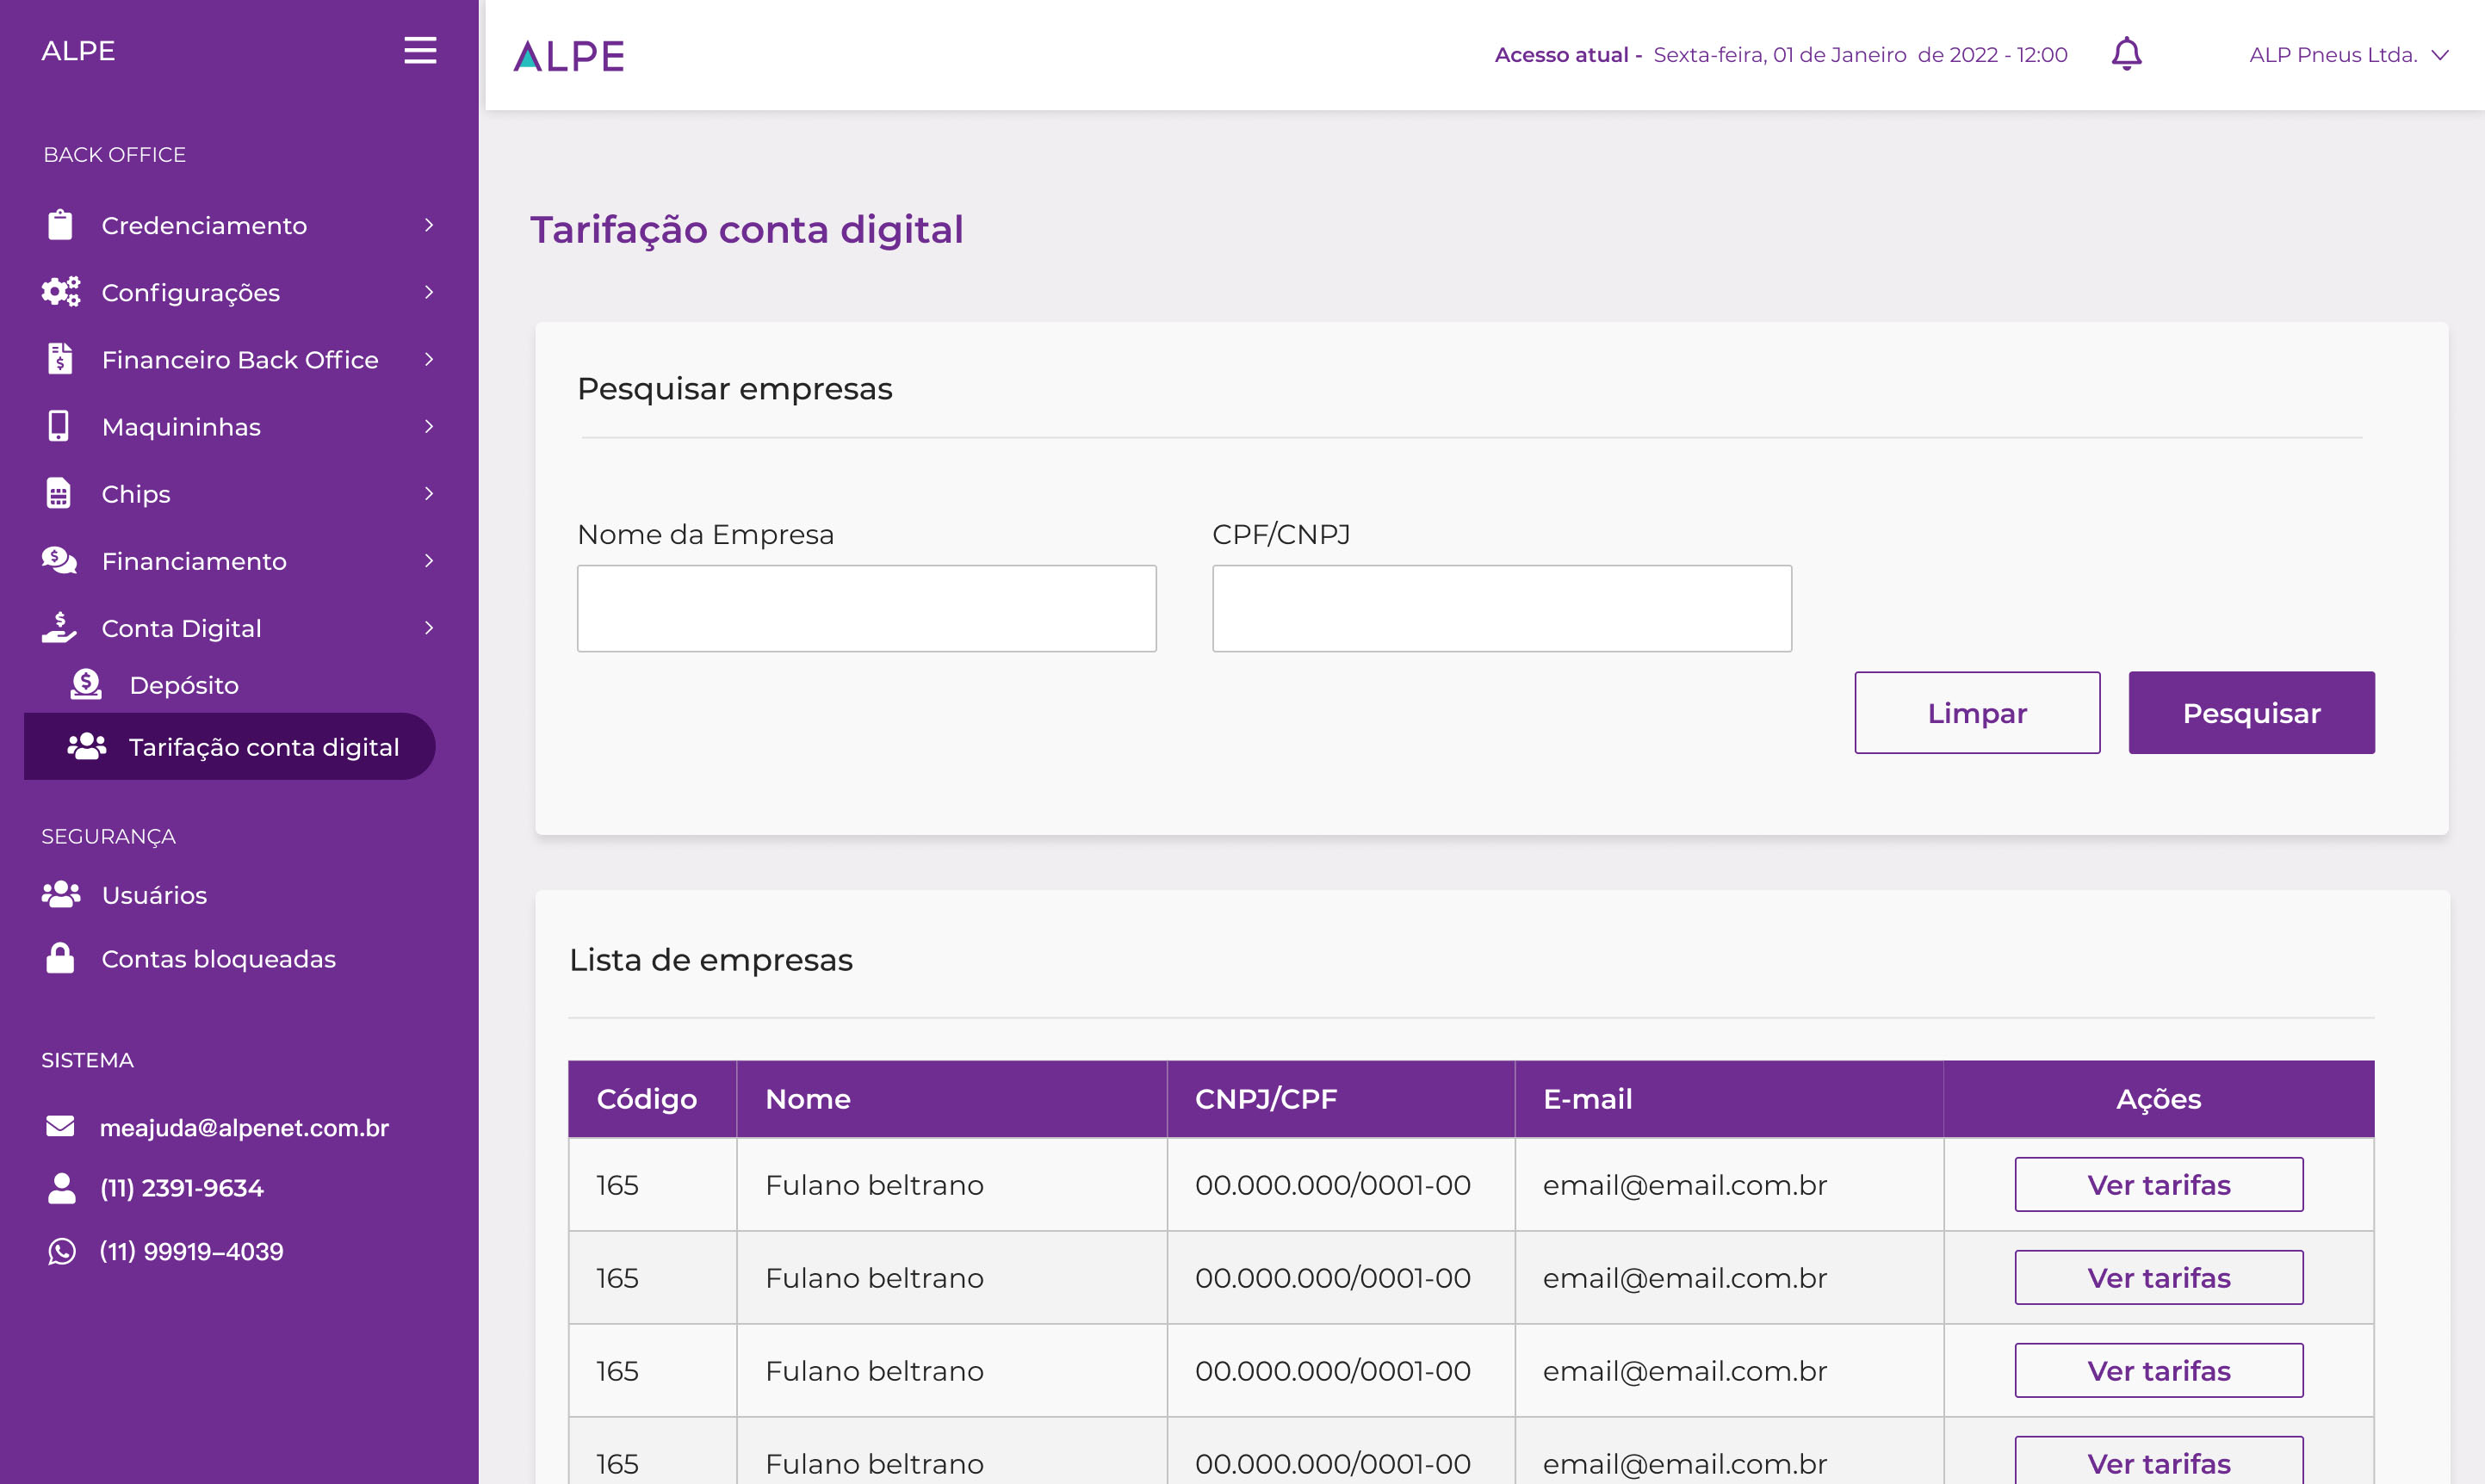Click the Credenciamento clipboard icon
This screenshot has width=2485, height=1484.
click(x=60, y=225)
